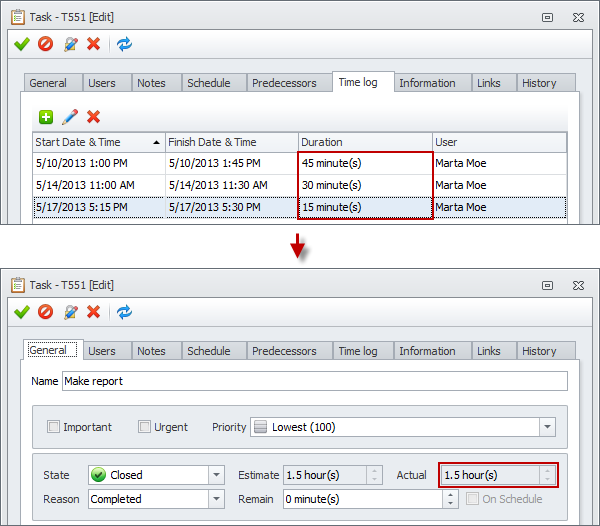Click the Remain field showing 0 minute(s)

(363, 499)
